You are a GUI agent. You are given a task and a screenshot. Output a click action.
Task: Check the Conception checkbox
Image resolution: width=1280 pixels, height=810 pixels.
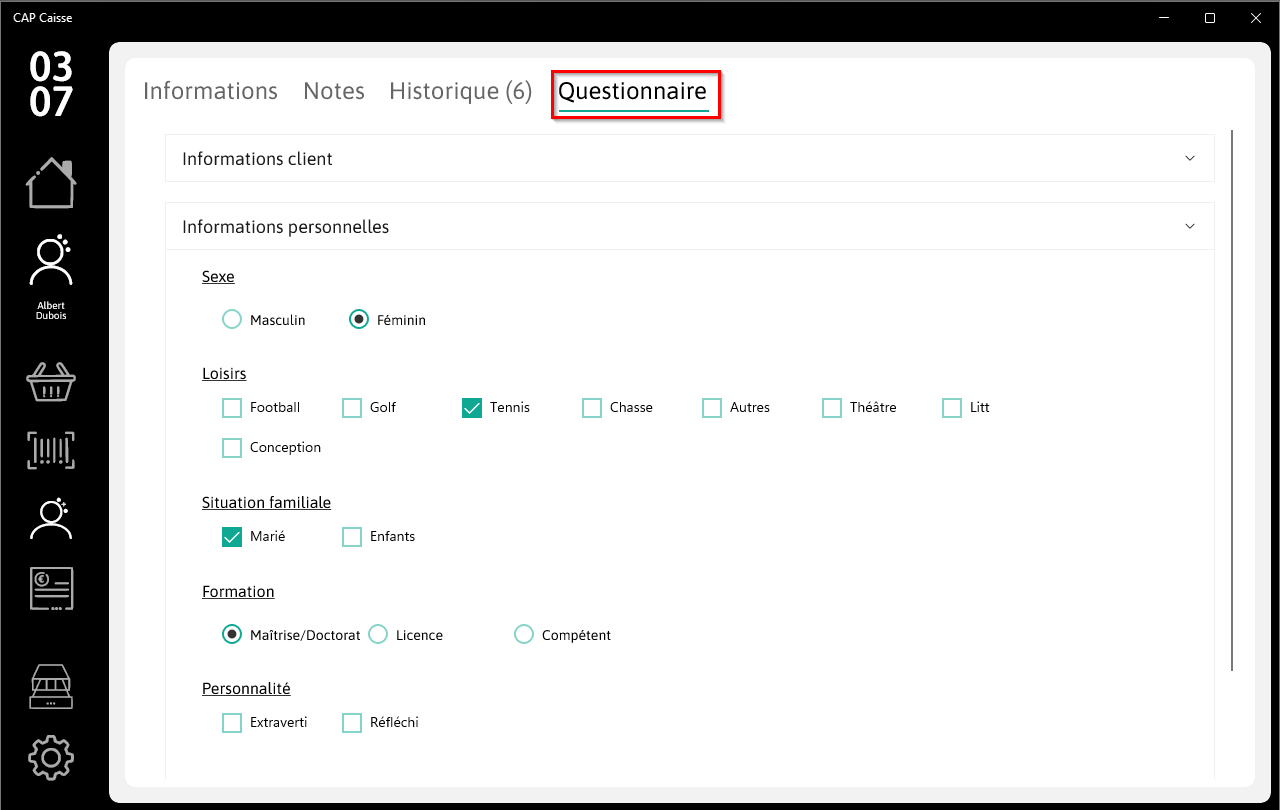point(232,448)
